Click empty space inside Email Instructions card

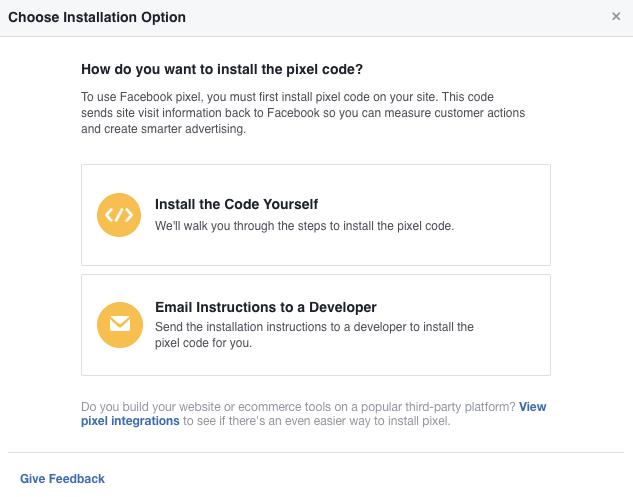(513, 357)
